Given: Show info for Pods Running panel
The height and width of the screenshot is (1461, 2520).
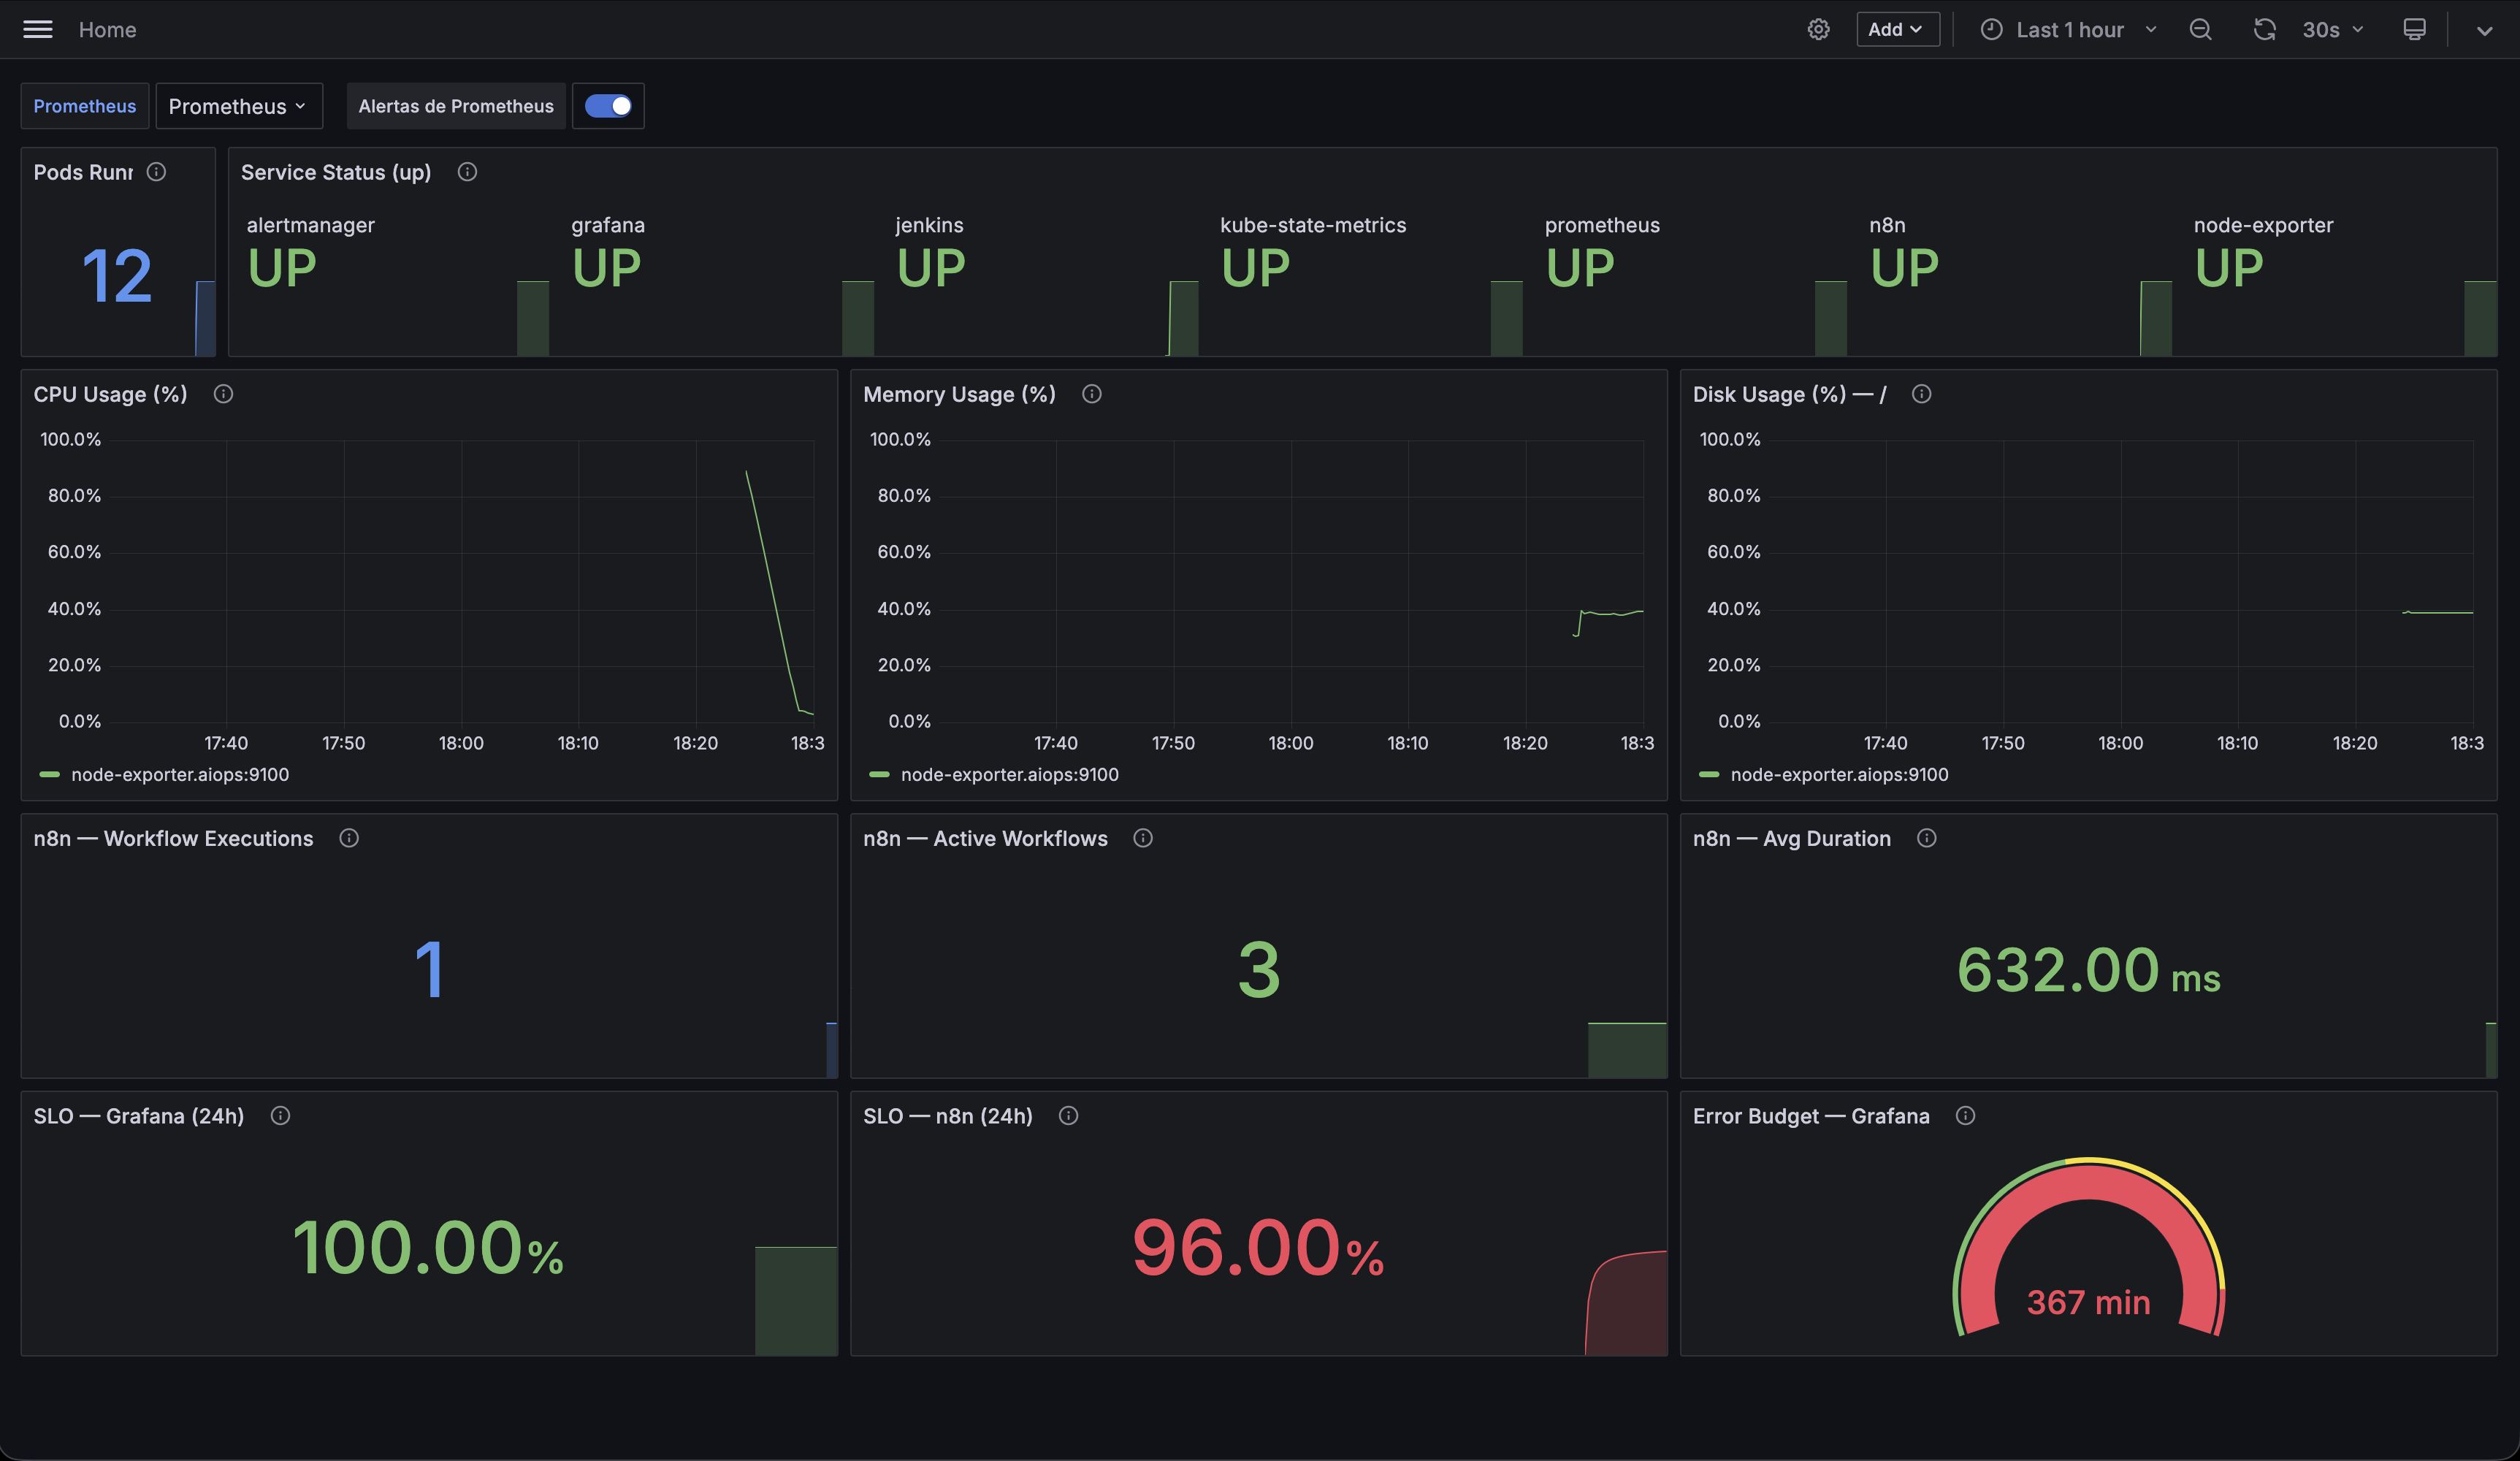Looking at the screenshot, I should pos(156,172).
